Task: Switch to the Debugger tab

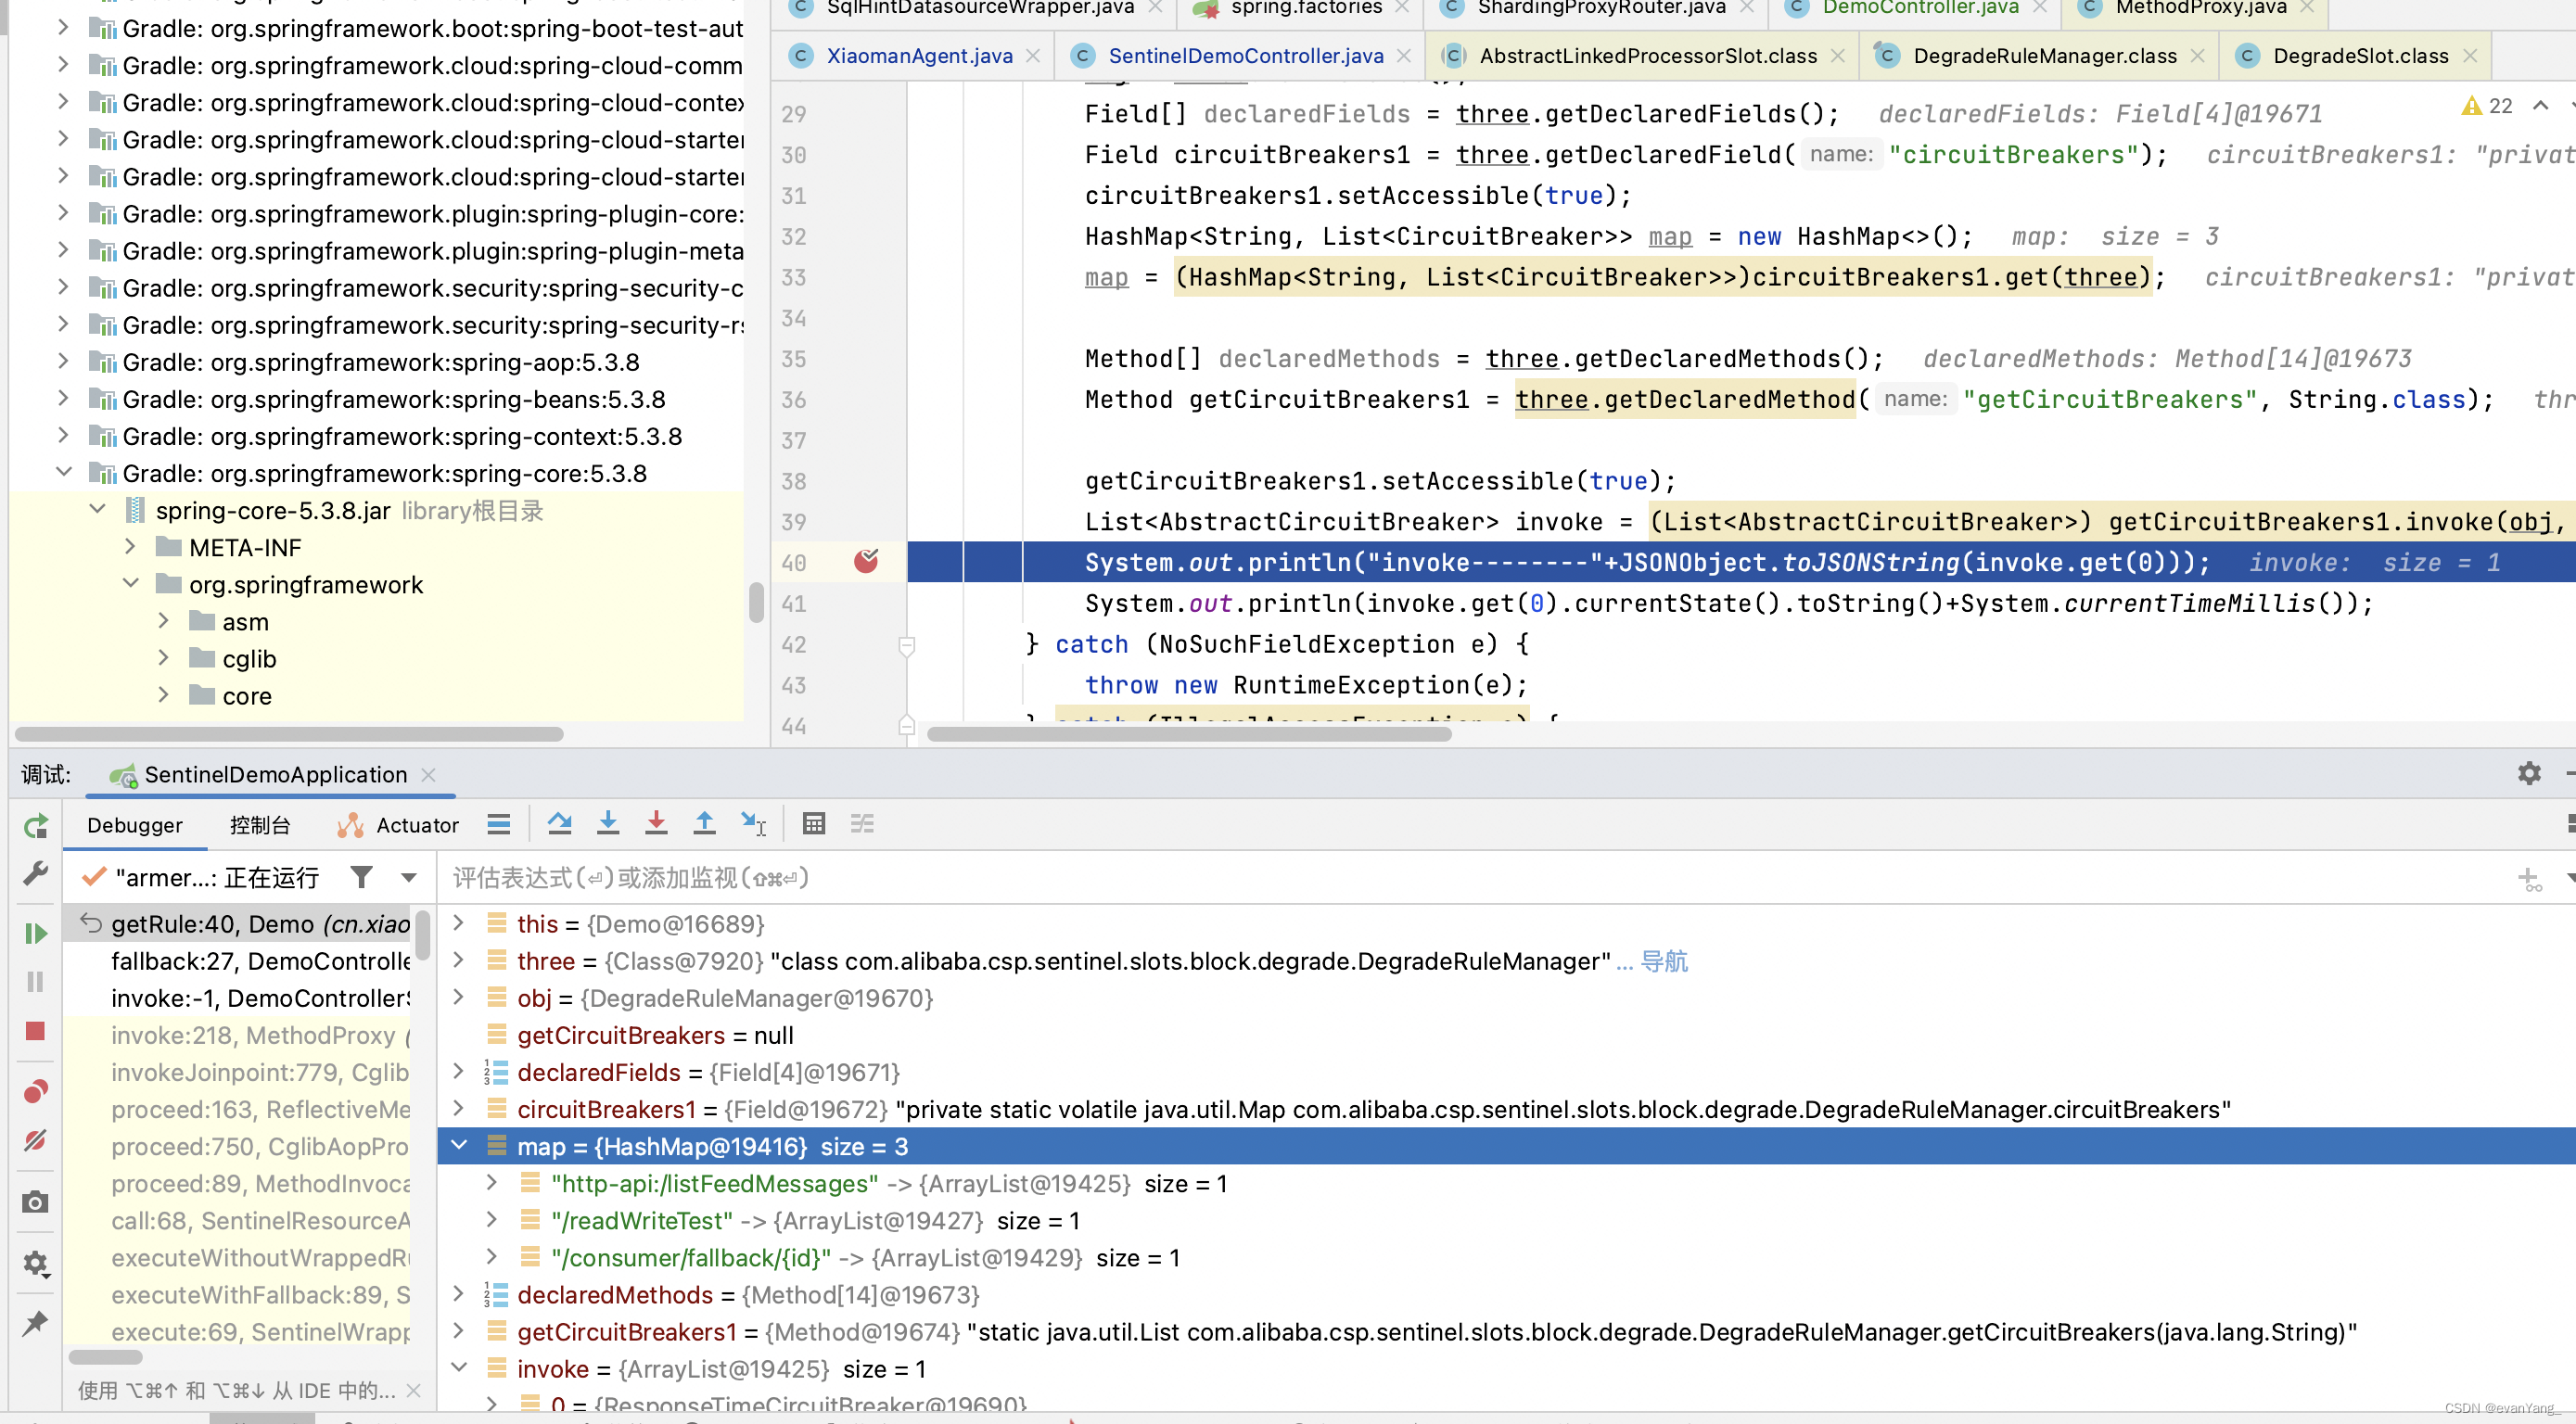Action: pyautogui.click(x=135, y=825)
